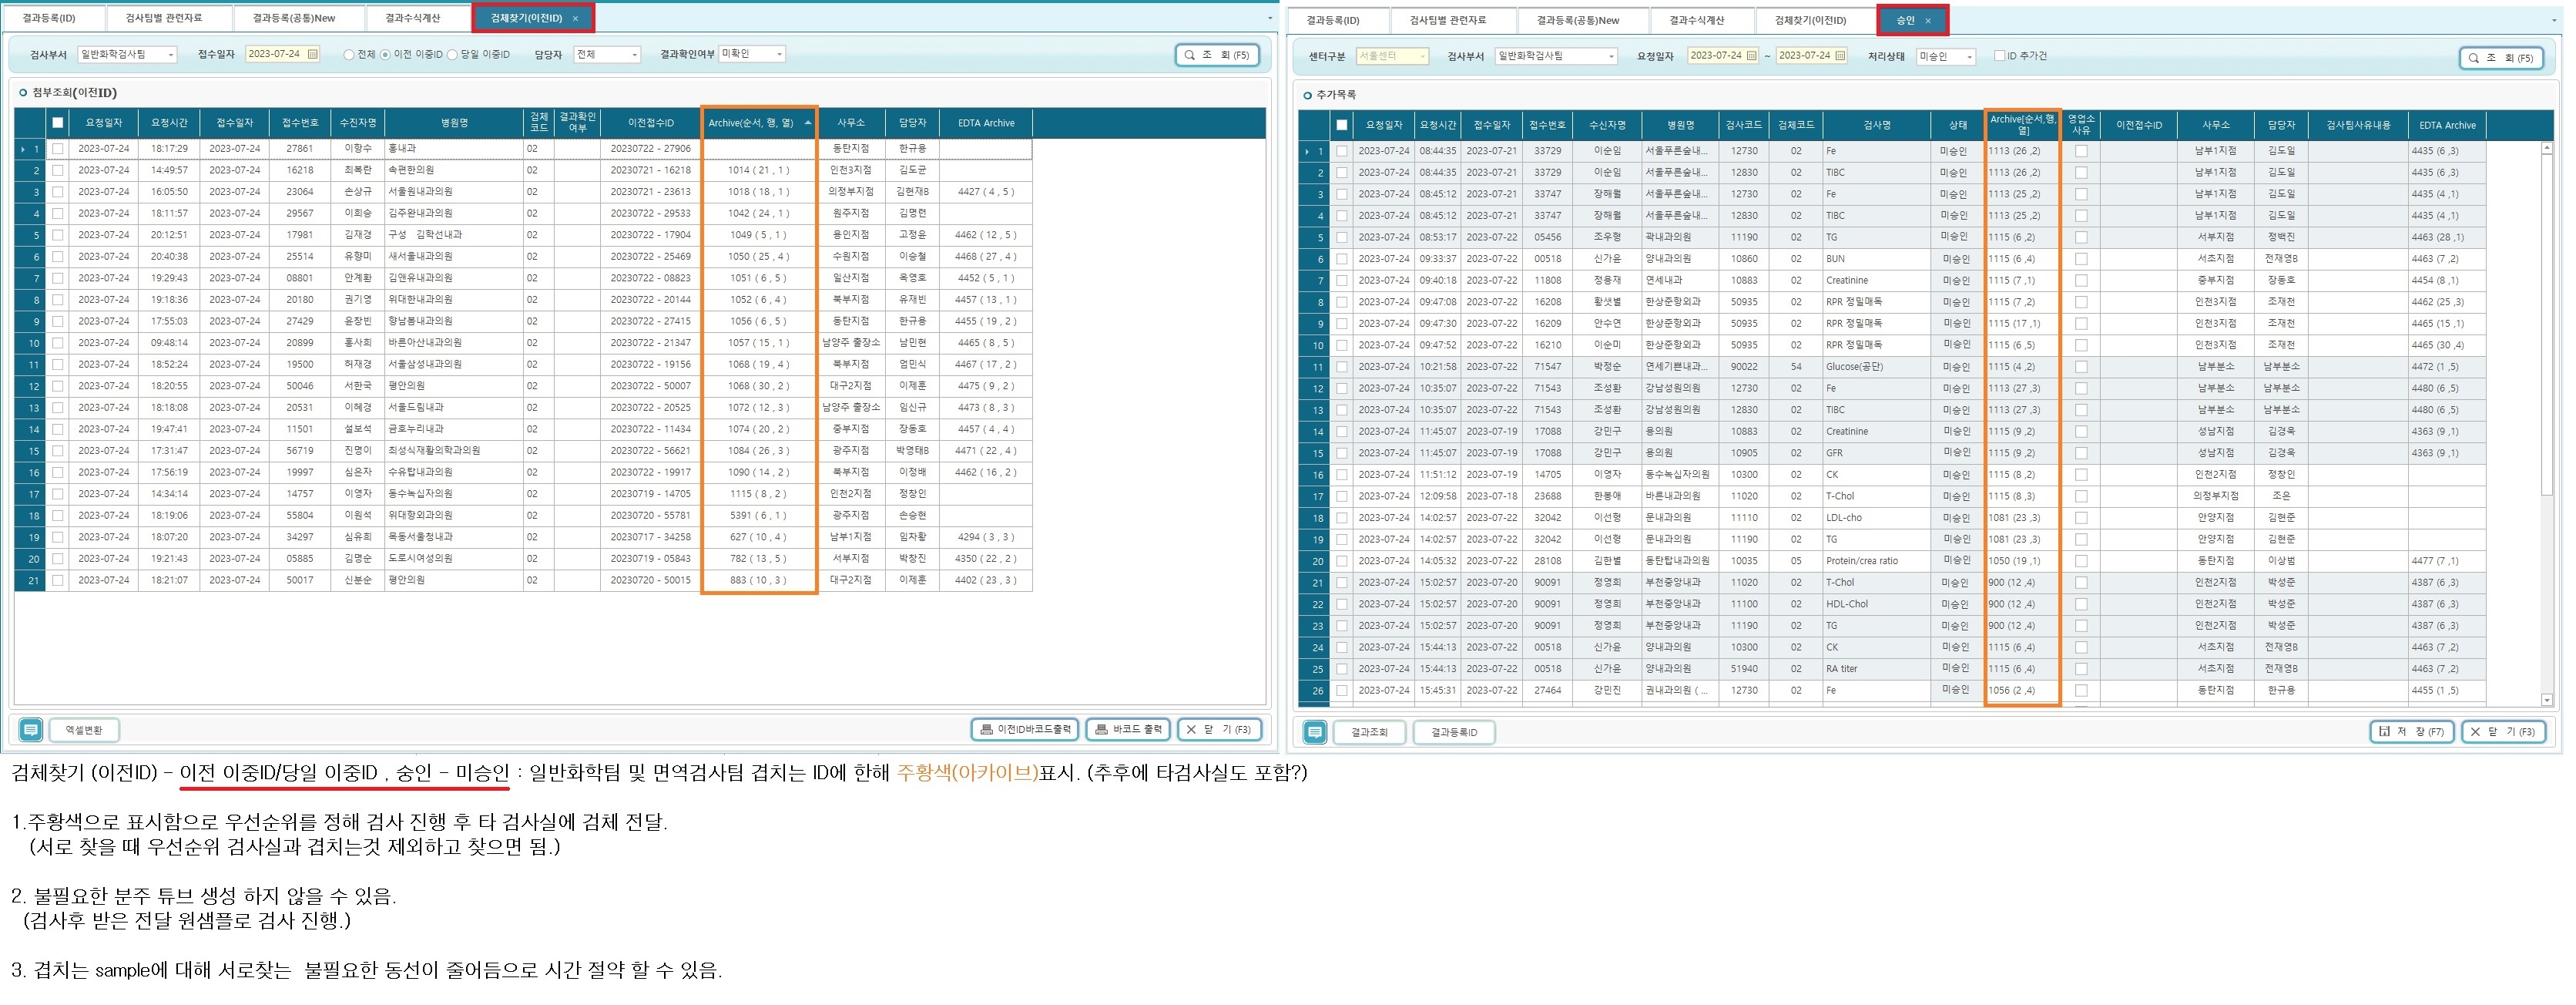Select the 전체 radio button
The height and width of the screenshot is (1005, 2576).
click(349, 55)
